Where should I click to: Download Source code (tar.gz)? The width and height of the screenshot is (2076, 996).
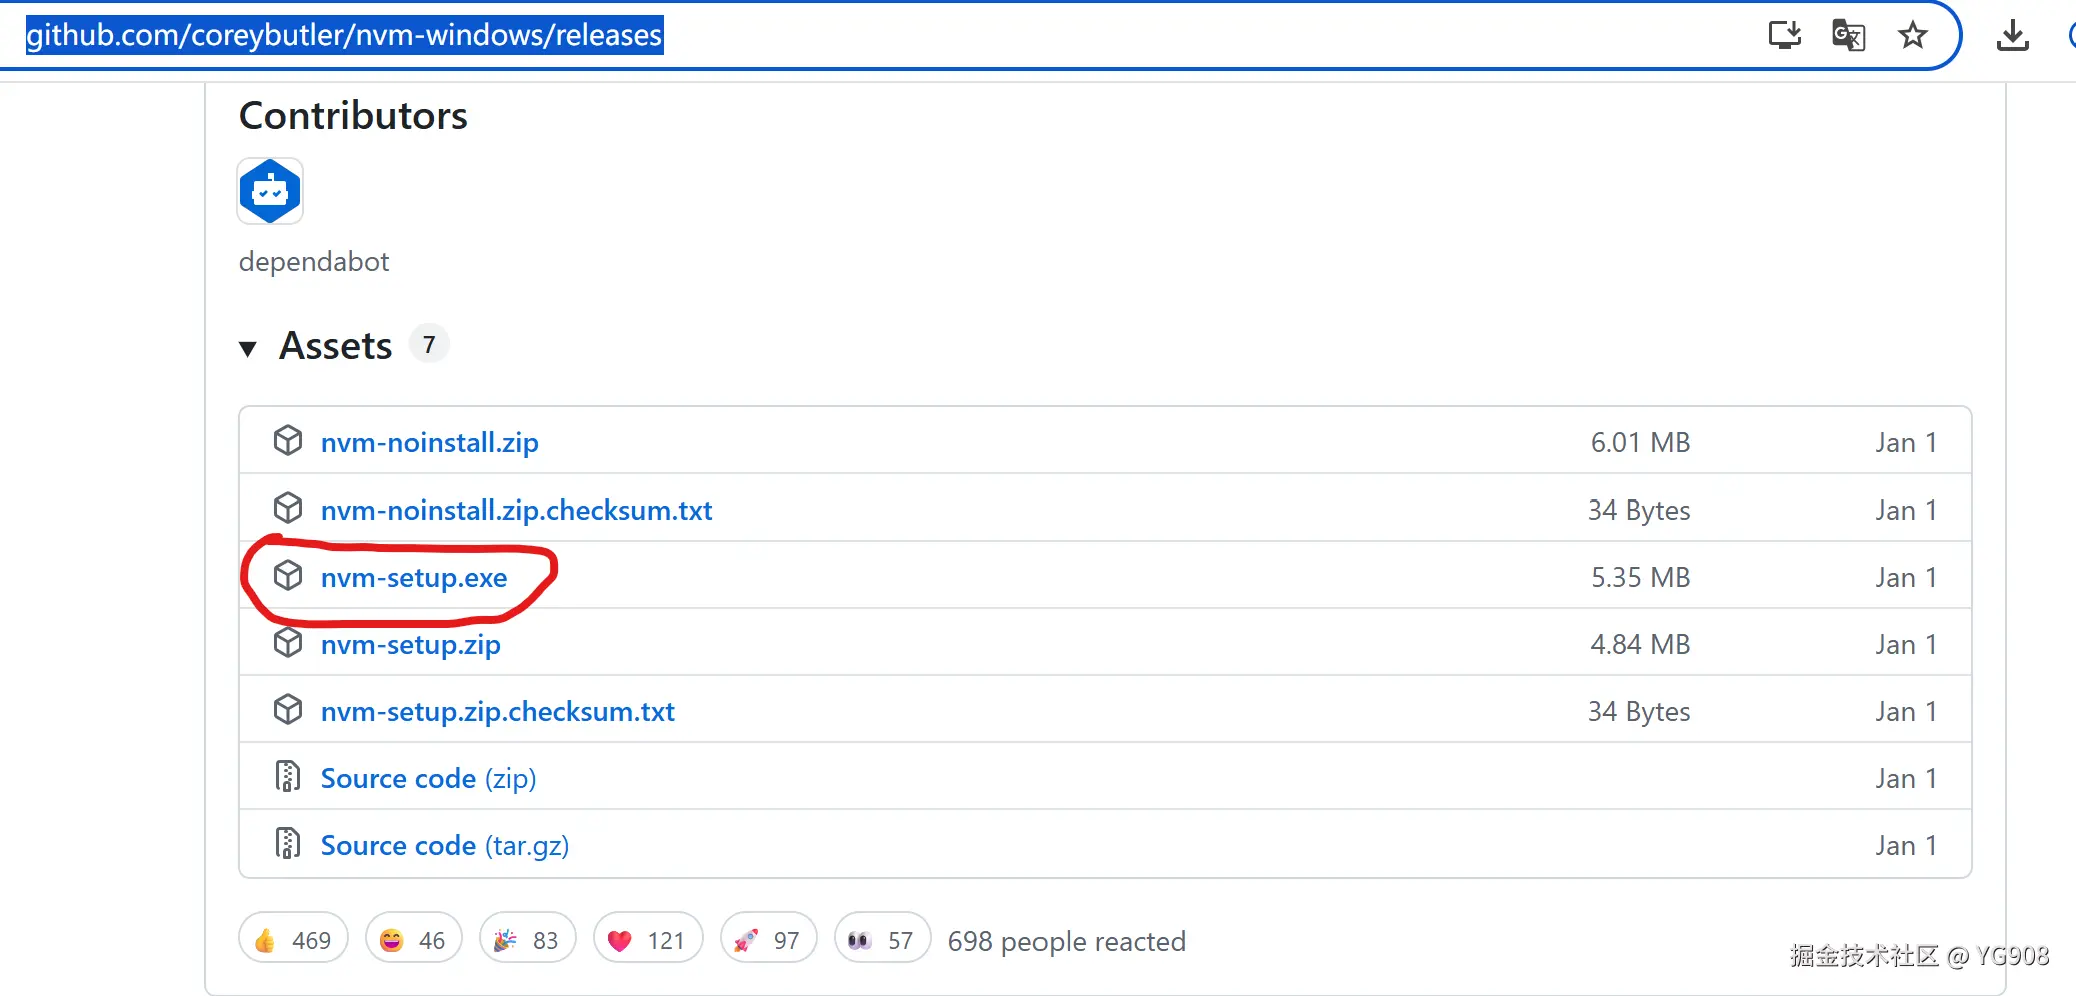(445, 845)
